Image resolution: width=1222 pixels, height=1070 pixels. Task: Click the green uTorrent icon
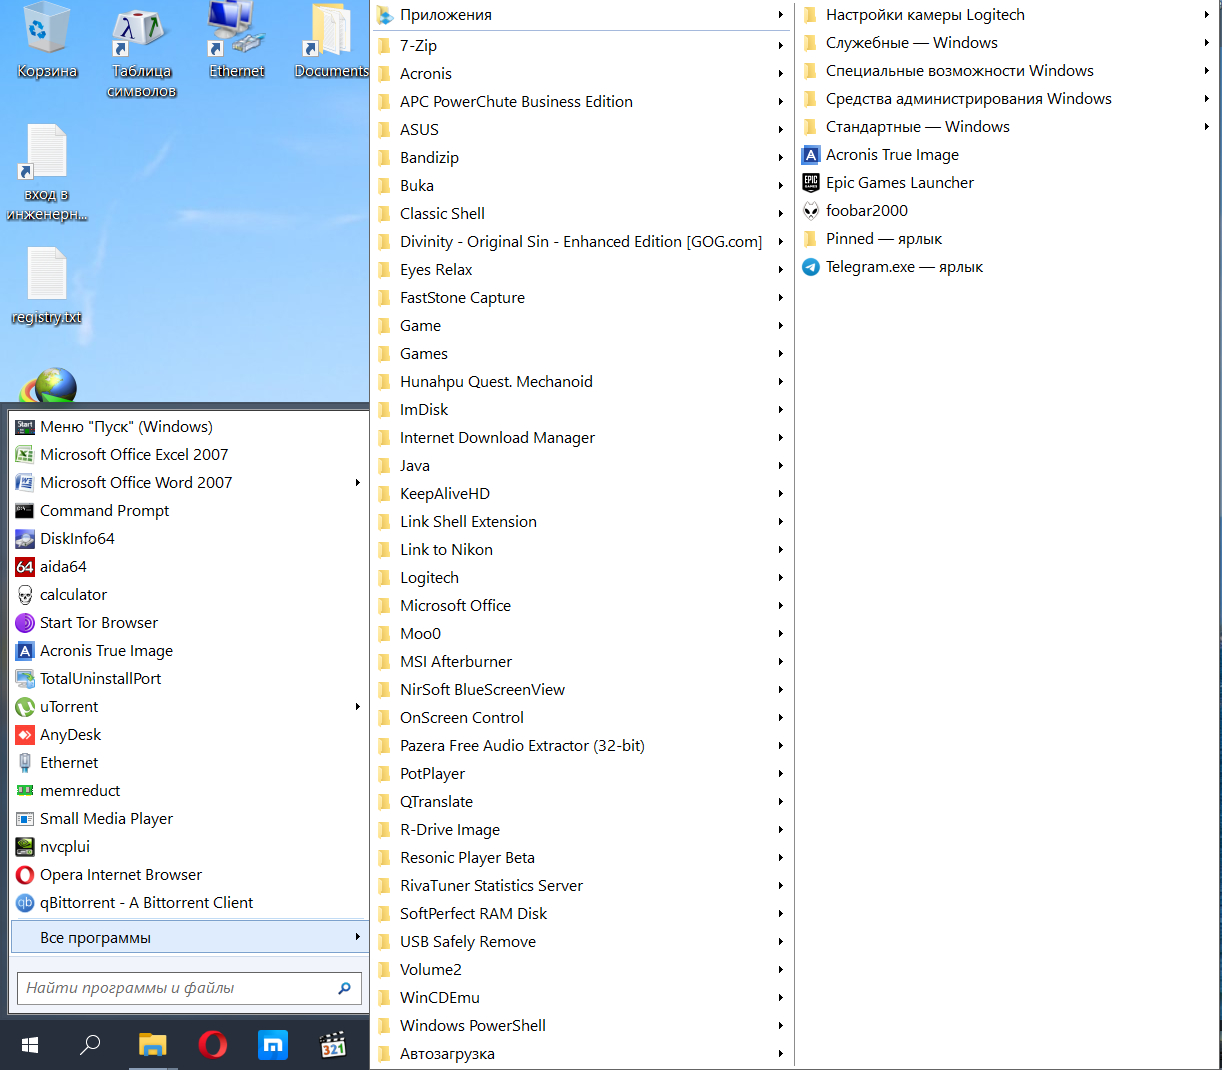[x=25, y=707]
